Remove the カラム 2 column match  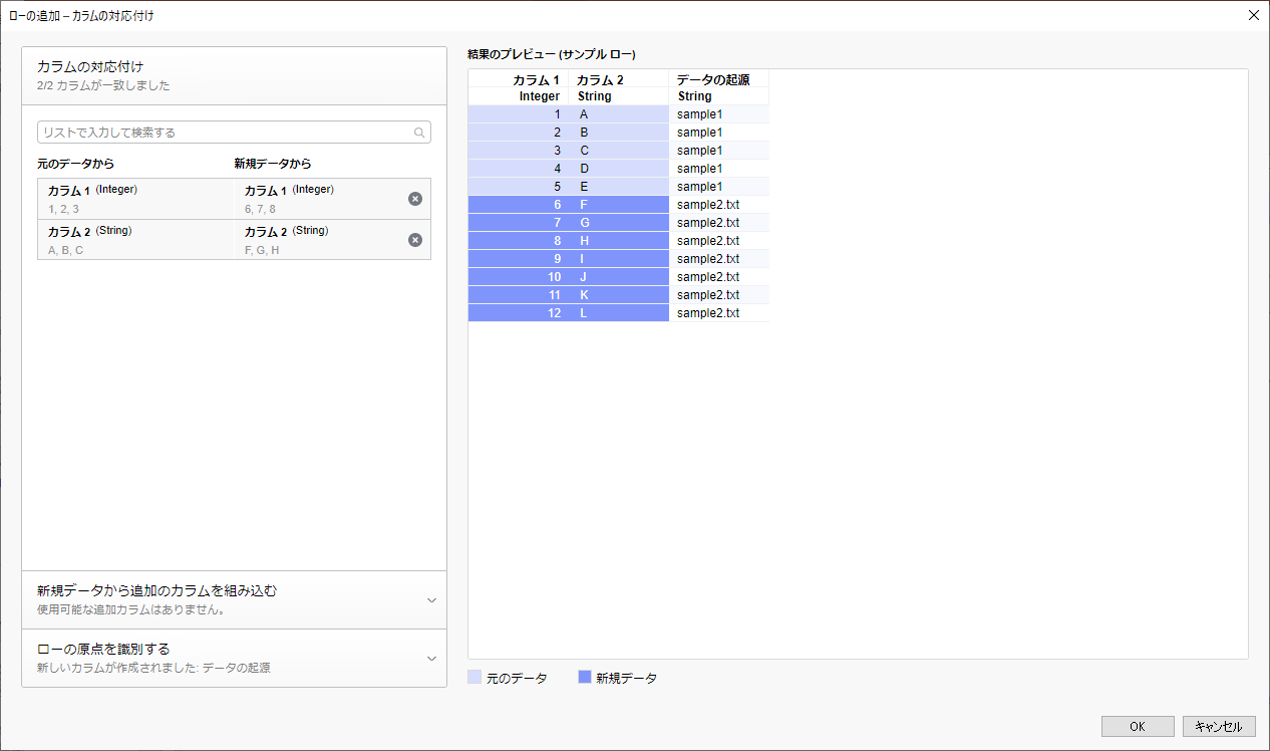coord(415,240)
